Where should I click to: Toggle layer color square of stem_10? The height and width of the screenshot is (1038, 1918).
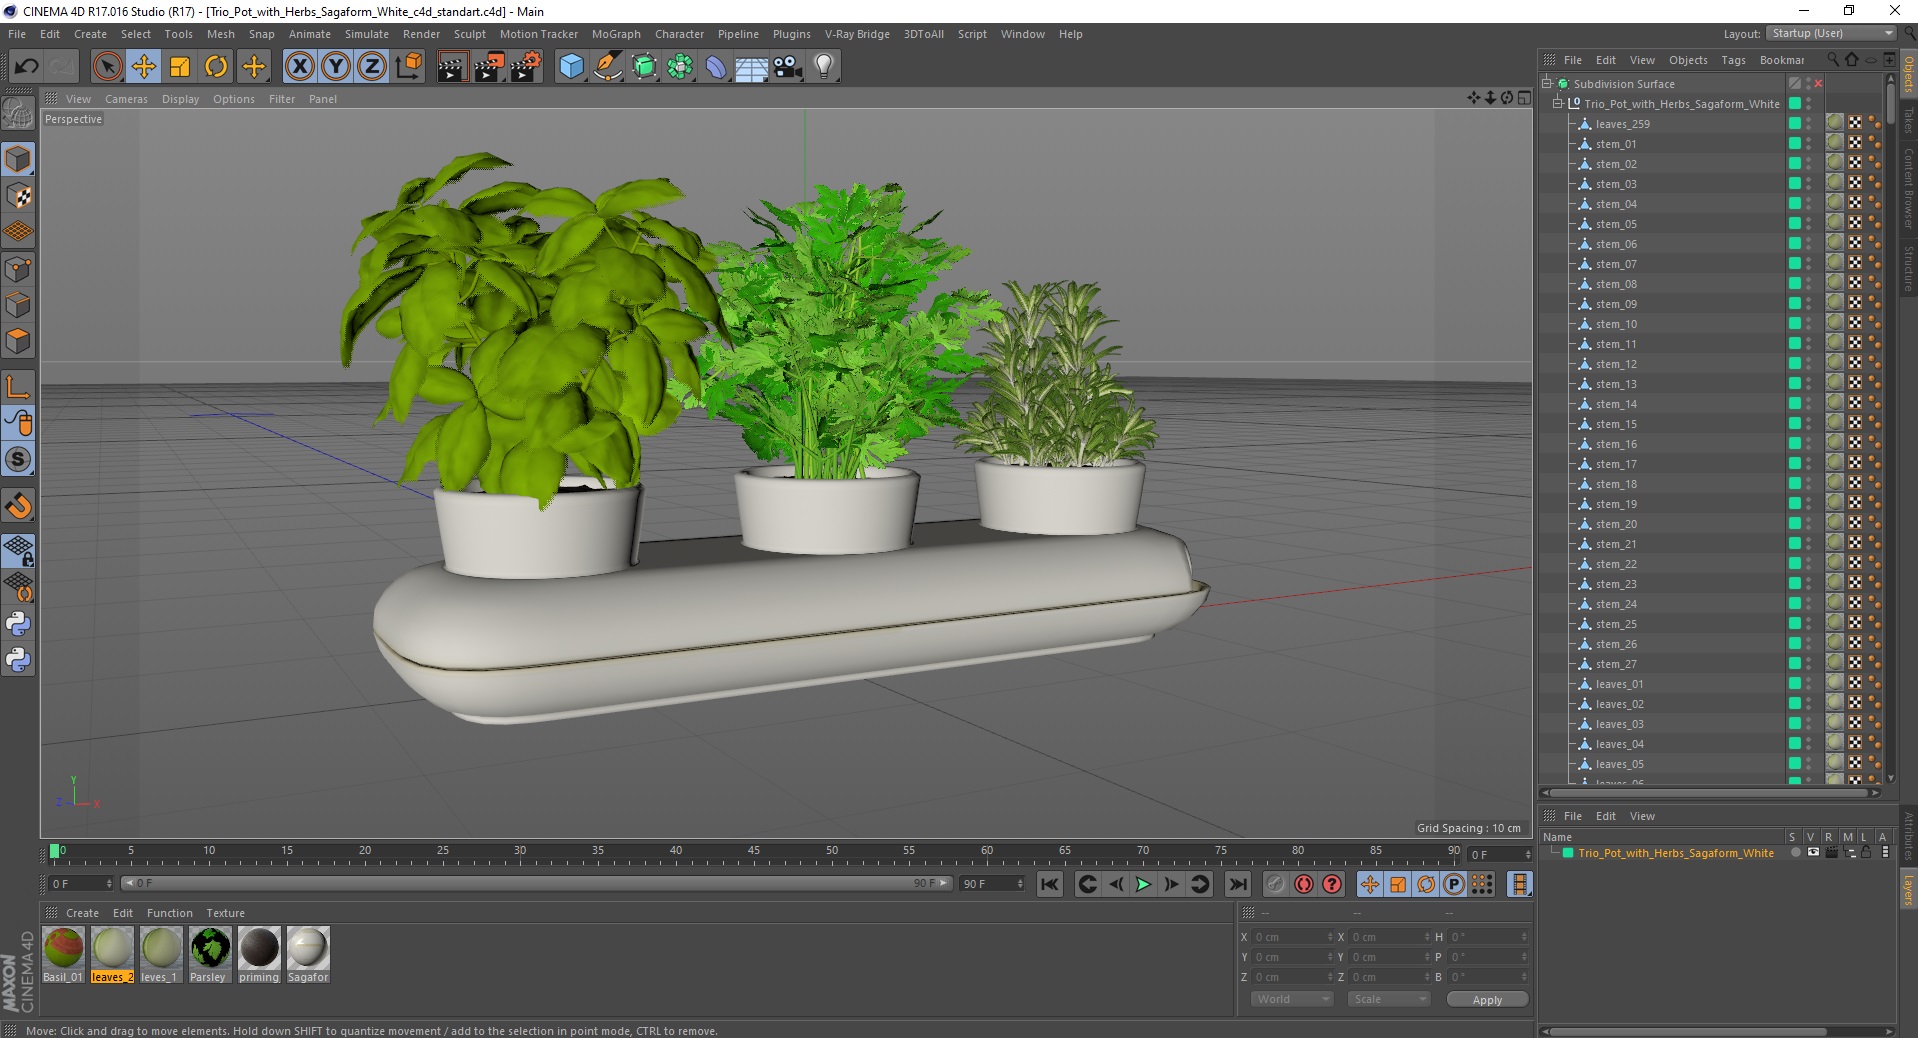click(1795, 324)
